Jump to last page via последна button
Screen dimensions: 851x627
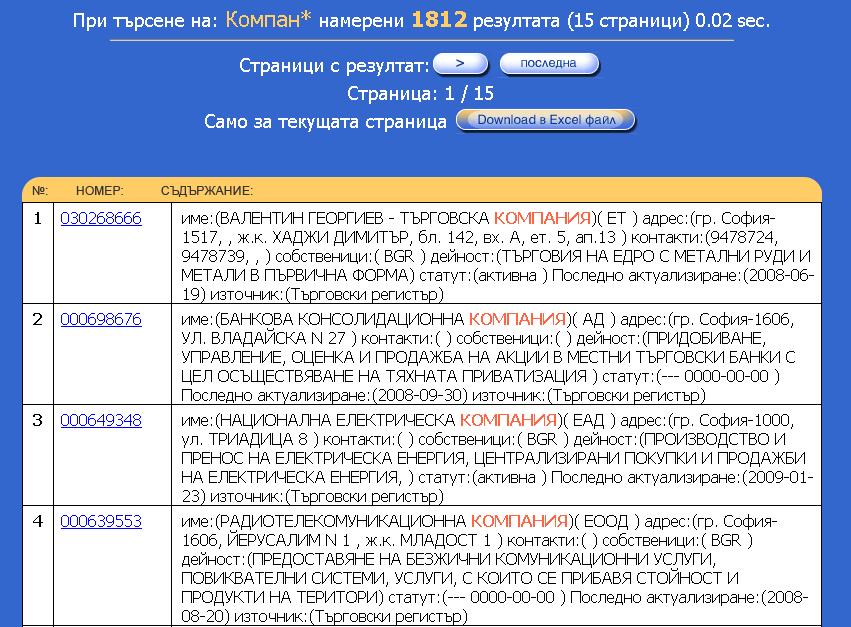tap(549, 64)
